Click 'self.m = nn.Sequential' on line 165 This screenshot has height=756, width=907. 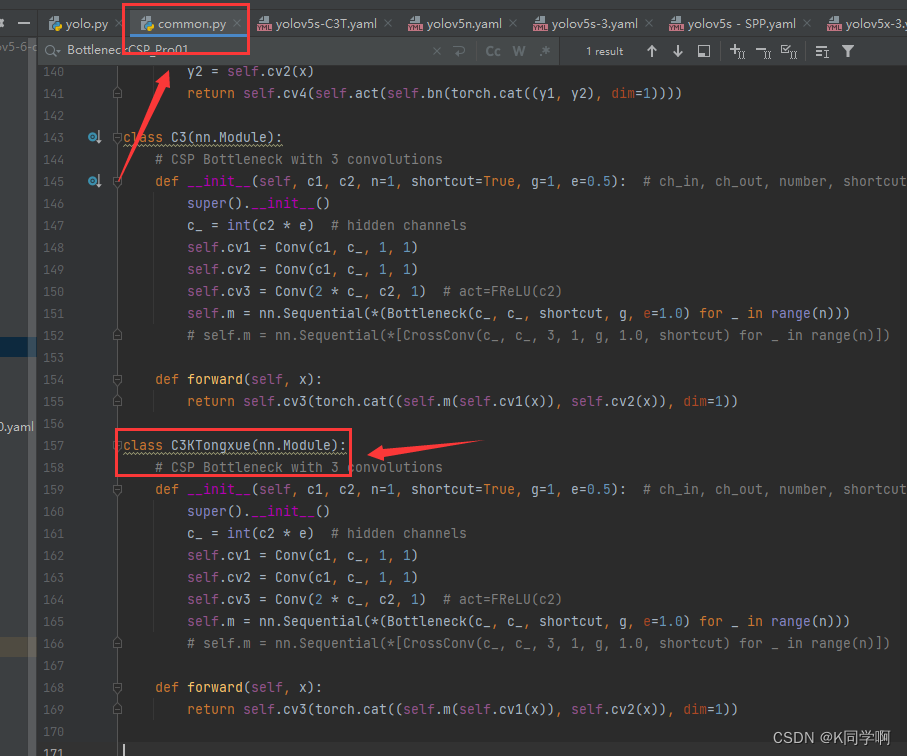(275, 621)
